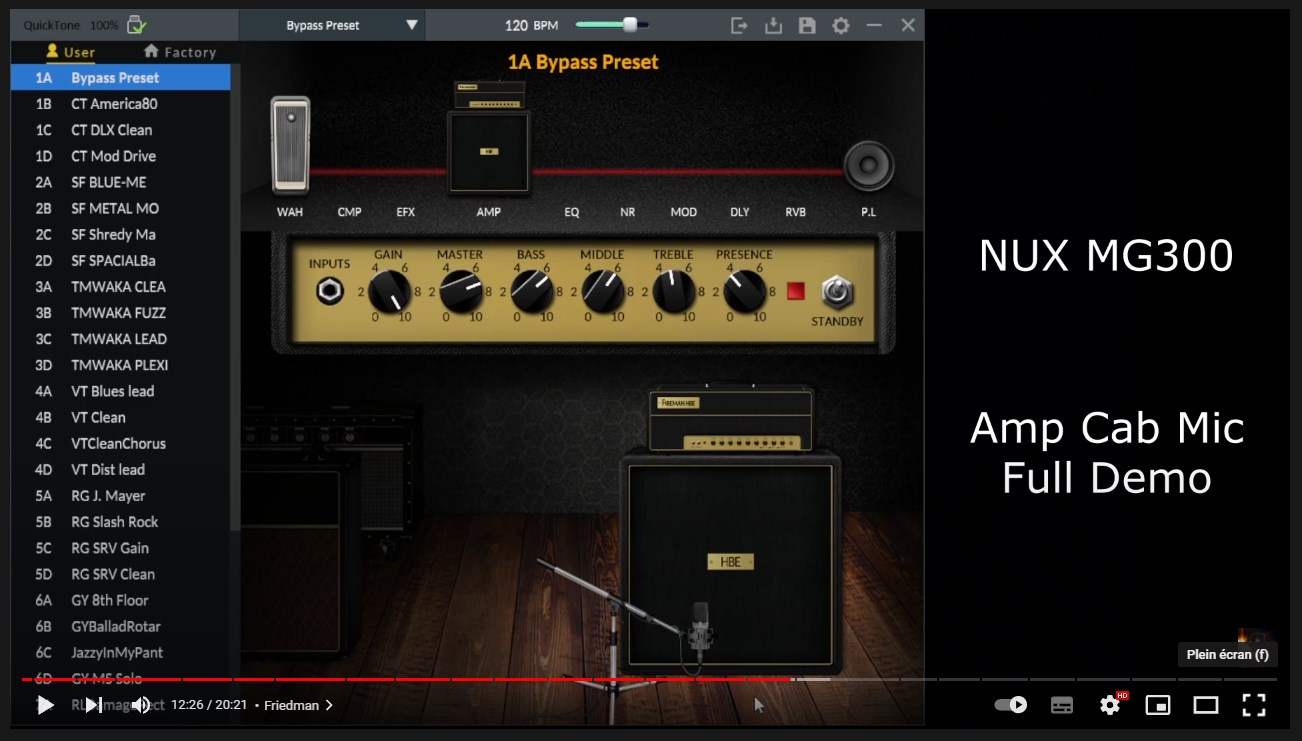Select the P.L speaker icon
This screenshot has width=1302, height=741.
(868, 166)
